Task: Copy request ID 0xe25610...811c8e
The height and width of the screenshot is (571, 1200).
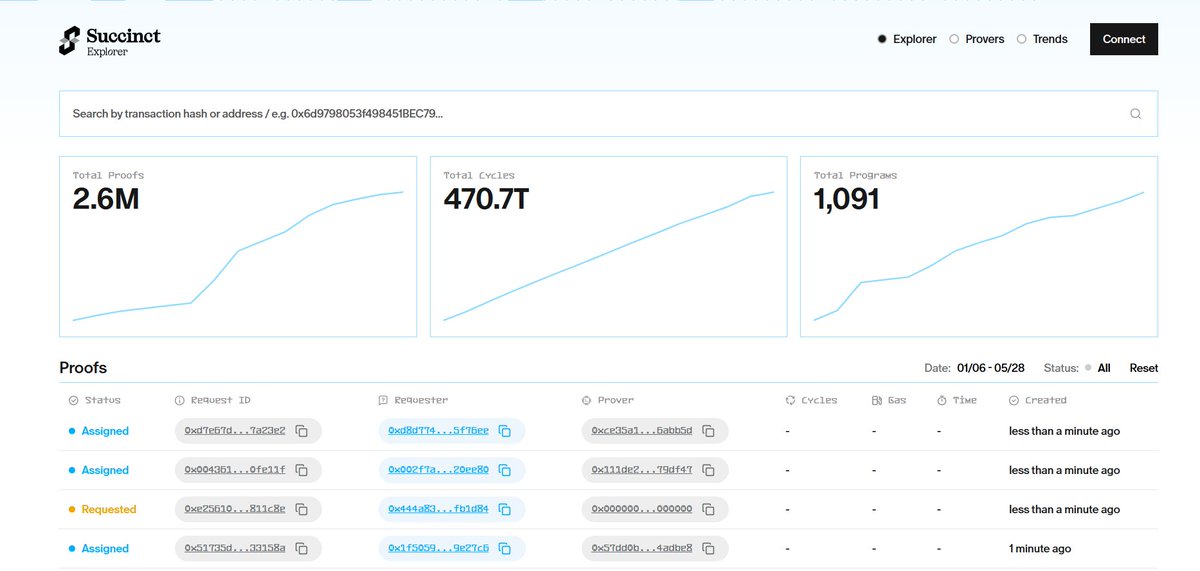Action: [301, 509]
